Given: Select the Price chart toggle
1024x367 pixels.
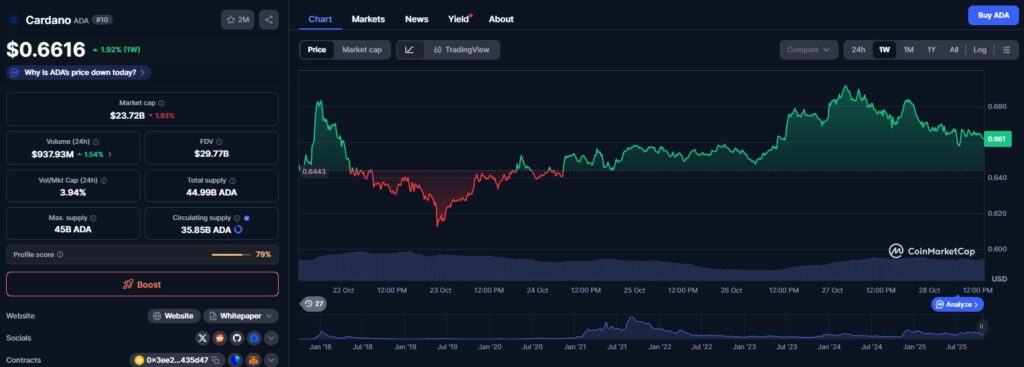Looking at the screenshot, I should tap(317, 50).
